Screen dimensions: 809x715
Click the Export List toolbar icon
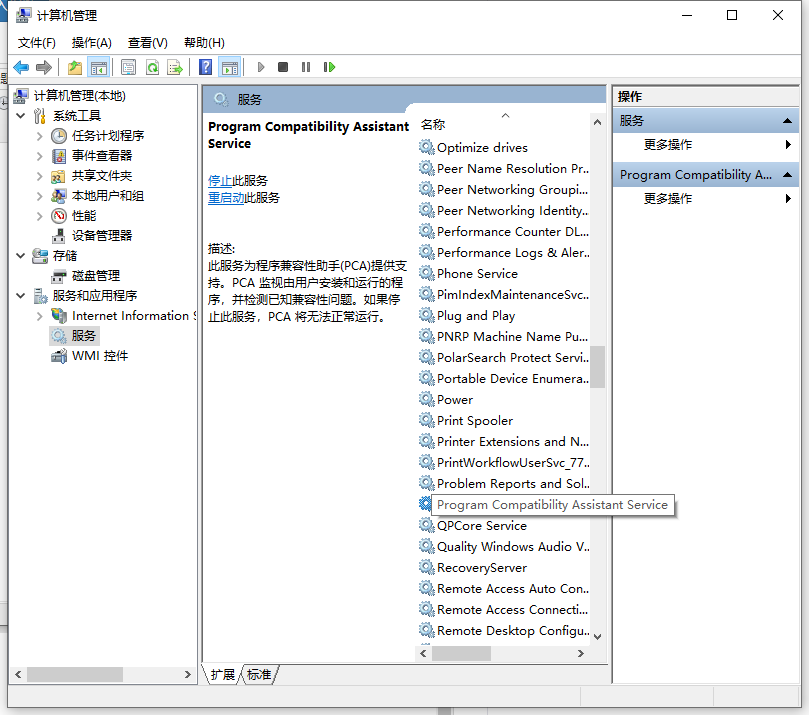pyautogui.click(x=175, y=67)
